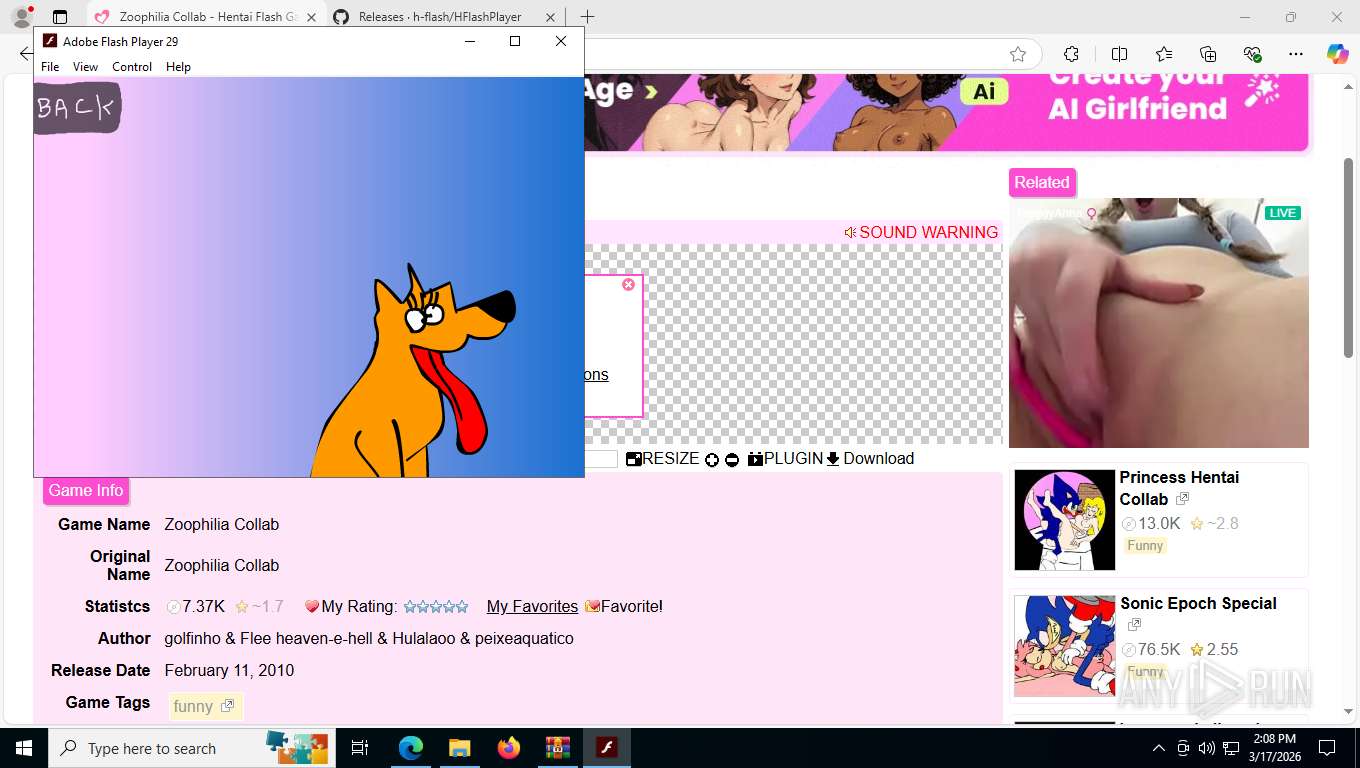Open Microsoft Edge from the taskbar

(410, 748)
